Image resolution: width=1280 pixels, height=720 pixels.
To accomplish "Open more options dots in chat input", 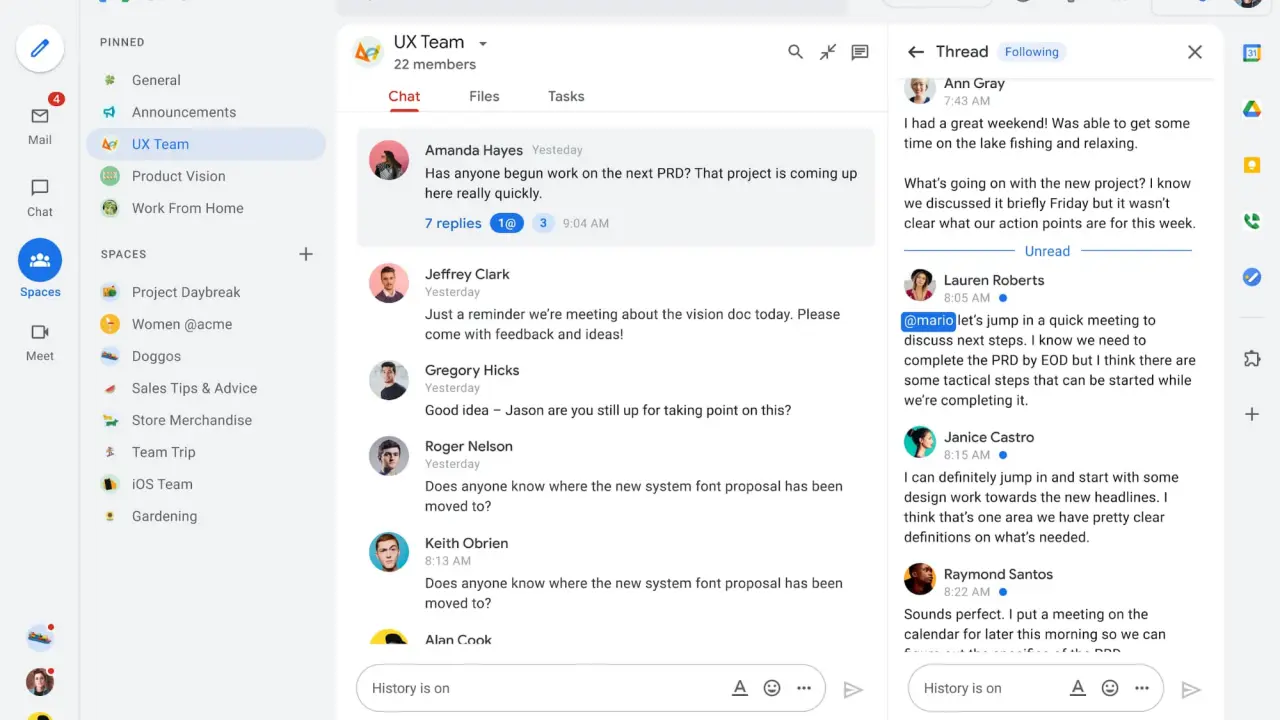I will coord(804,688).
